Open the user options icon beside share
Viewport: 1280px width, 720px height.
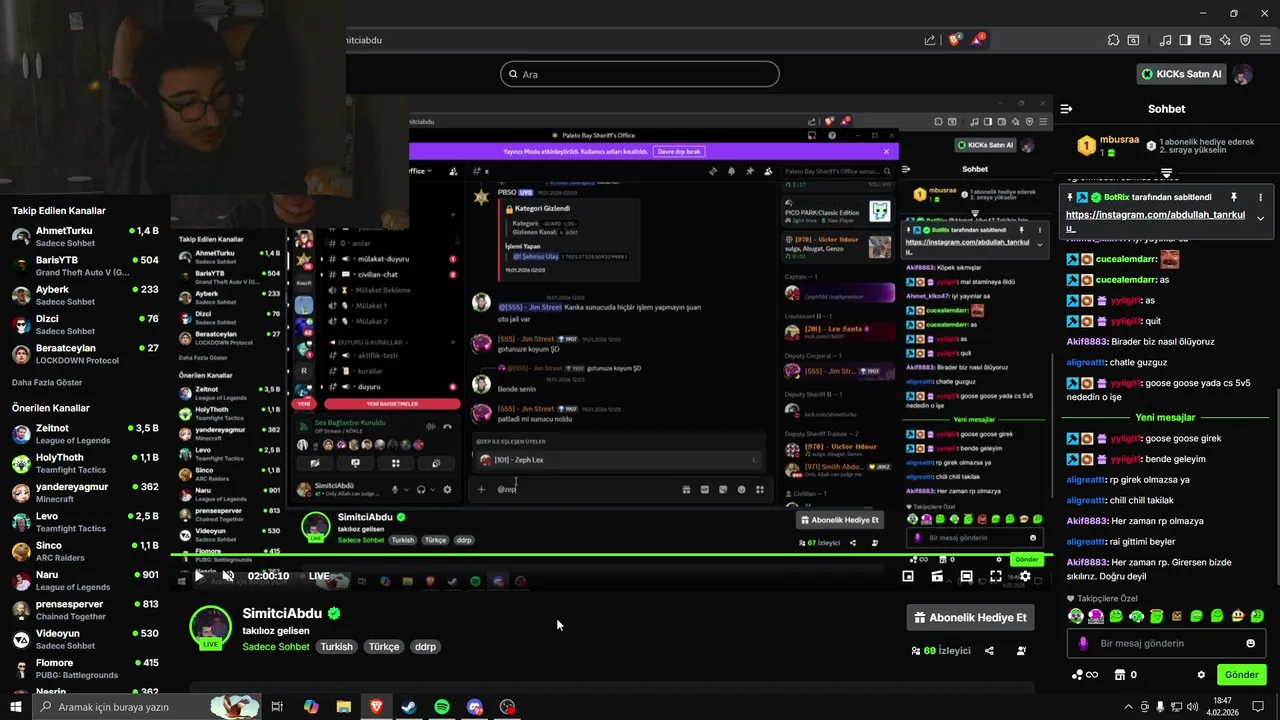click(x=1021, y=650)
